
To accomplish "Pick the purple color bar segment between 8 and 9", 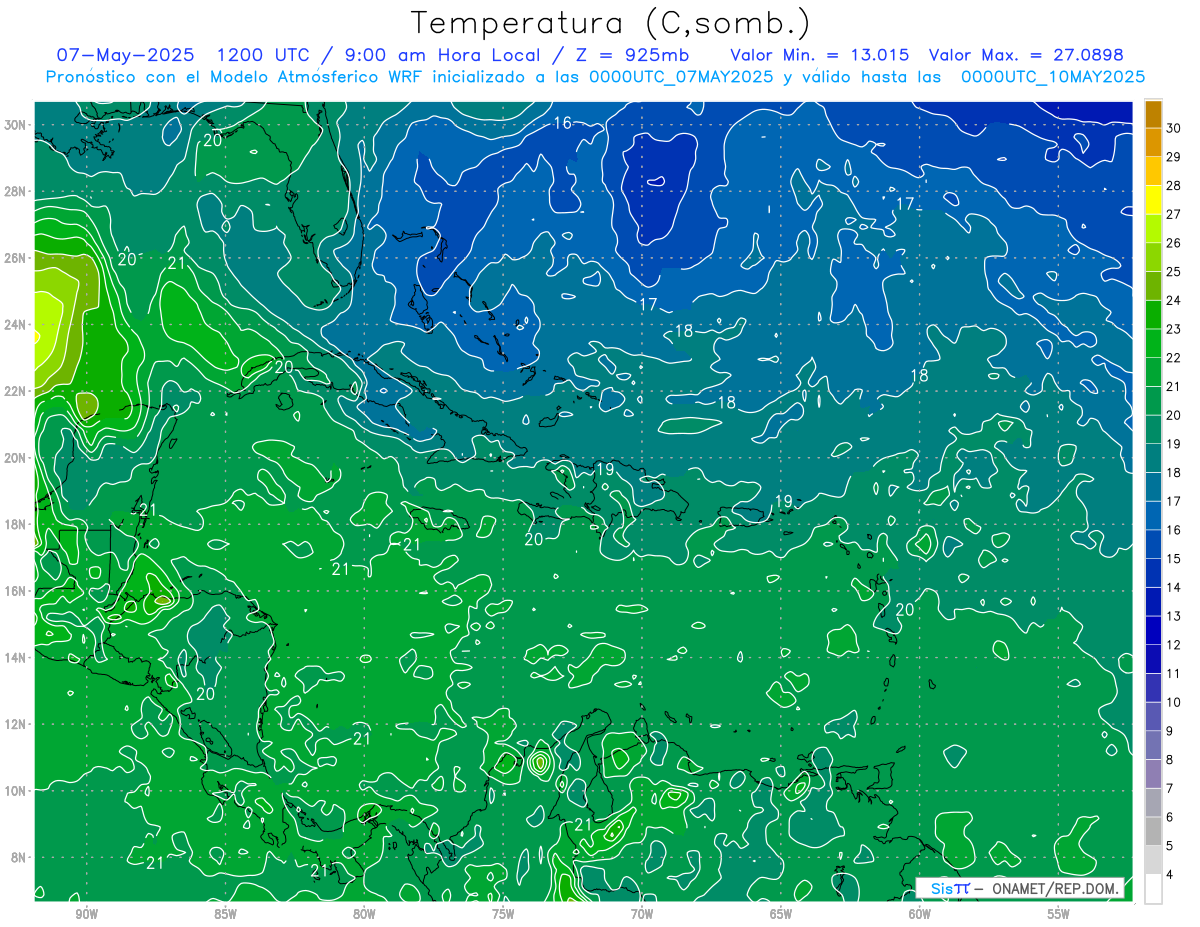I will tap(1154, 746).
